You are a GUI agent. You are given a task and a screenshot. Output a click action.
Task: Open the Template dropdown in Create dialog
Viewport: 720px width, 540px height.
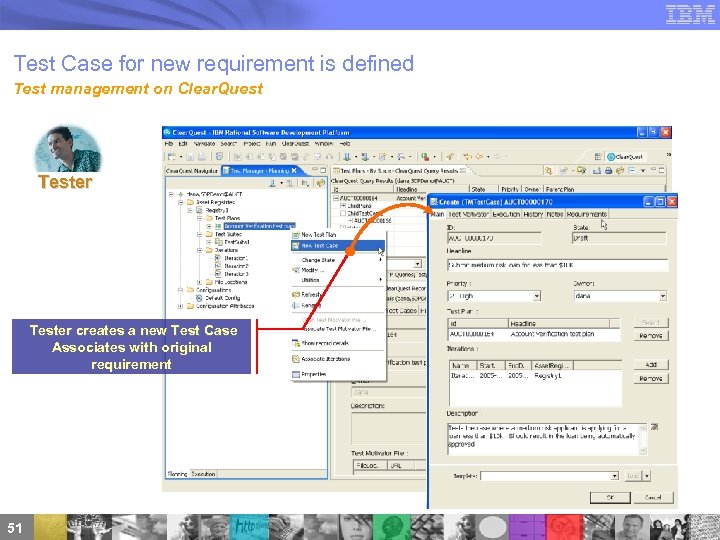point(614,476)
